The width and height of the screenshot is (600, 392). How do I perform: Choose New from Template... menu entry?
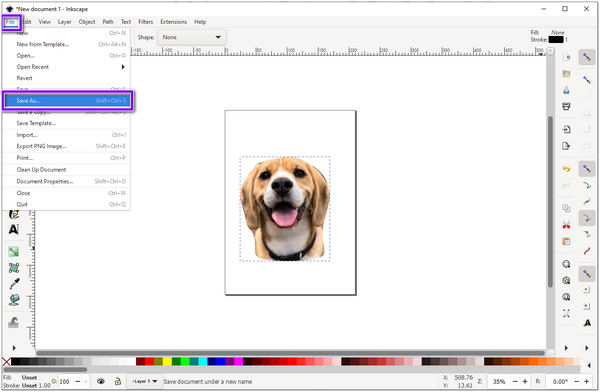pos(67,44)
